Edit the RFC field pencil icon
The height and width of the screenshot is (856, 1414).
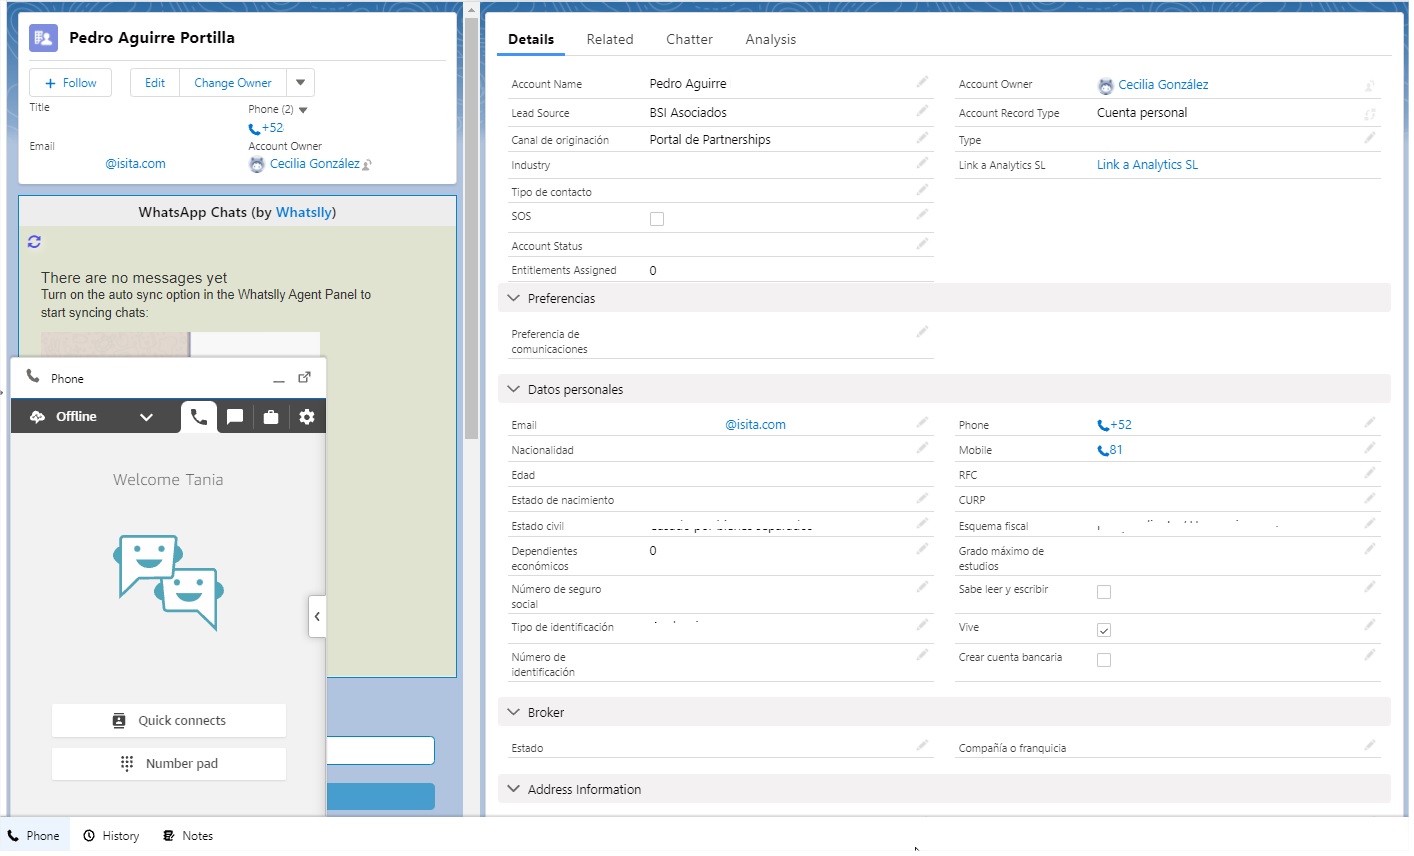pyautogui.click(x=1370, y=473)
